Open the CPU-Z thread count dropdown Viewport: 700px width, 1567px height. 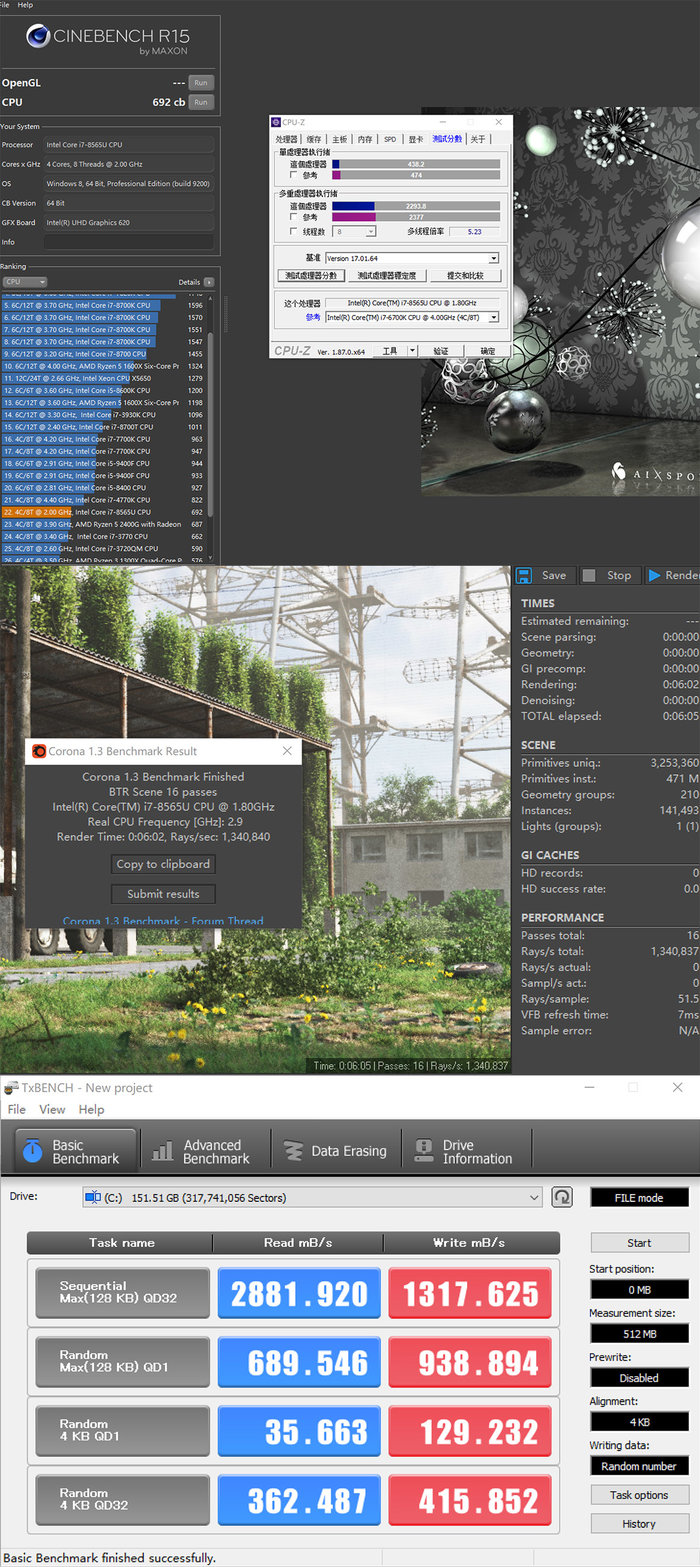pos(371,231)
